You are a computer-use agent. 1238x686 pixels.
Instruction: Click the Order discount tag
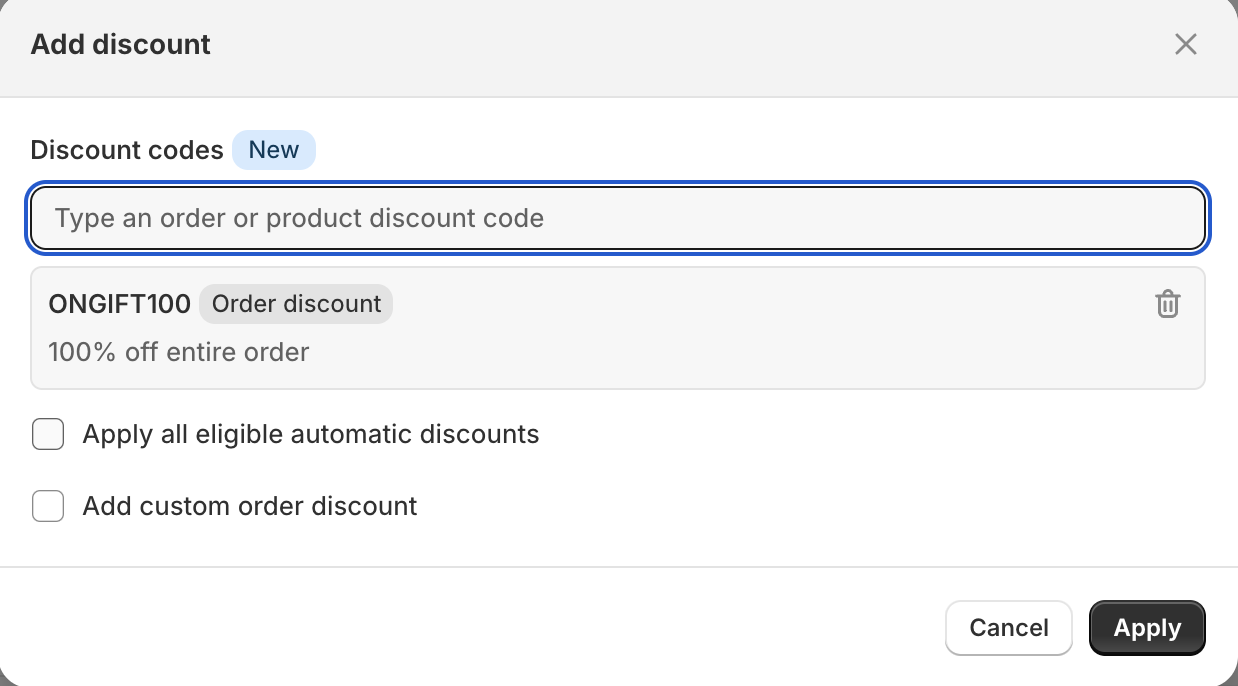coord(296,304)
